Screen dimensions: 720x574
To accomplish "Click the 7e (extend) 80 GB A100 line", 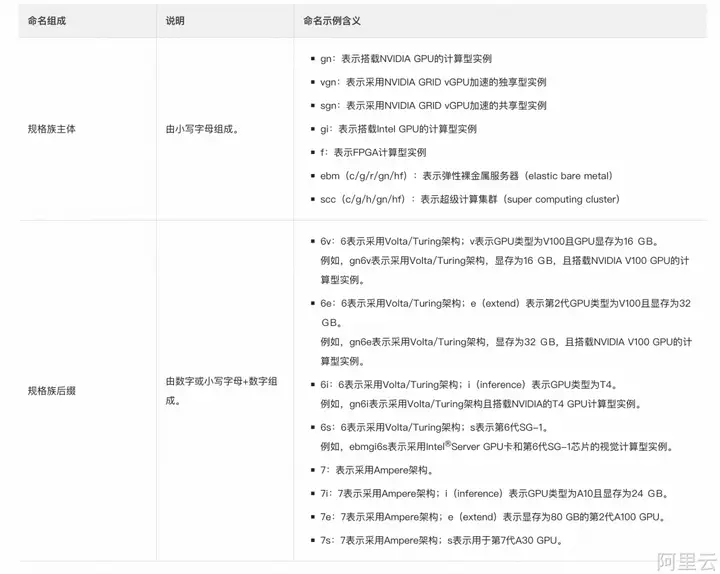I will pyautogui.click(x=493, y=517).
